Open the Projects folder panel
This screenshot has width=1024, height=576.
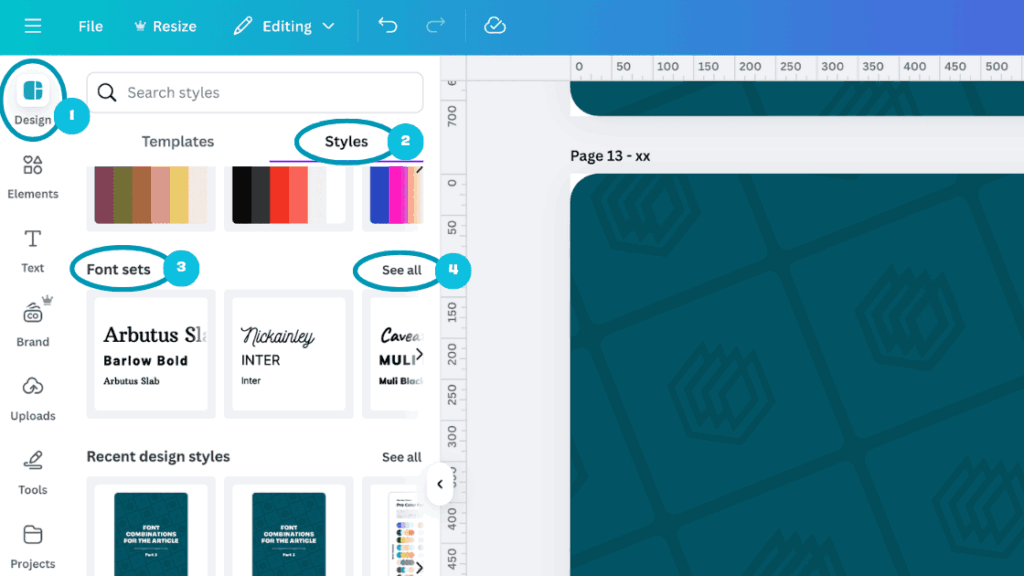pos(33,545)
